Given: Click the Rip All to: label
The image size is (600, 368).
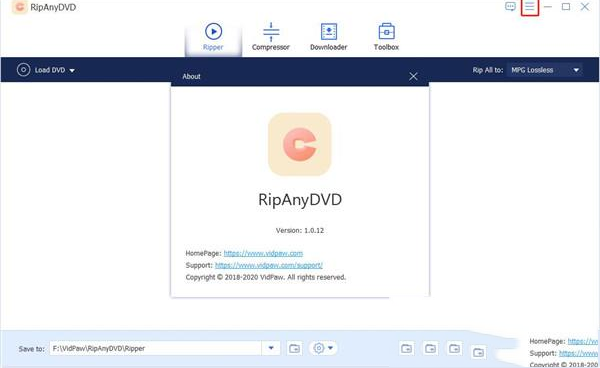Looking at the screenshot, I should (488, 70).
